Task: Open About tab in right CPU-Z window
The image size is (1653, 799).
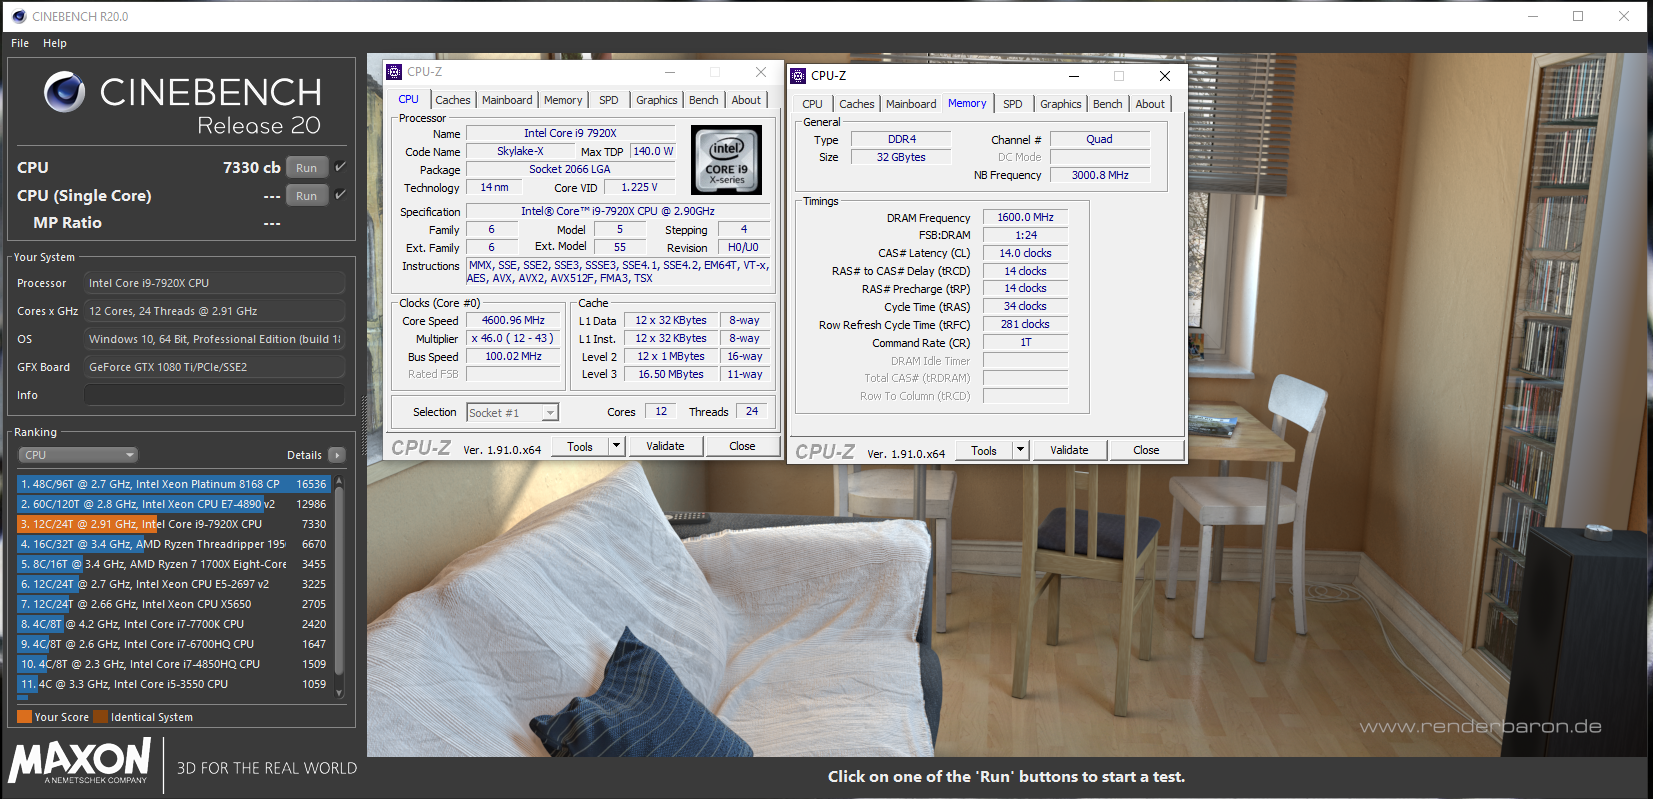Action: coord(1150,104)
